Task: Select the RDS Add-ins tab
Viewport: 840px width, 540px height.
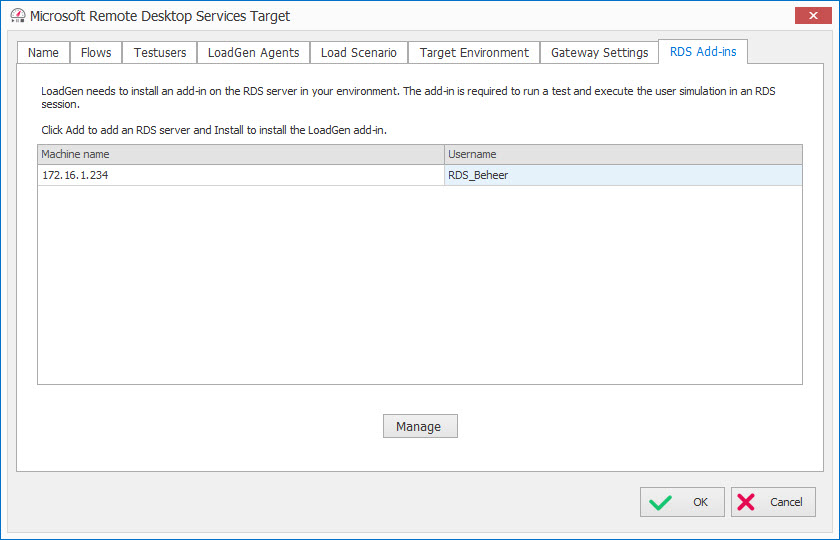Action: coord(703,51)
